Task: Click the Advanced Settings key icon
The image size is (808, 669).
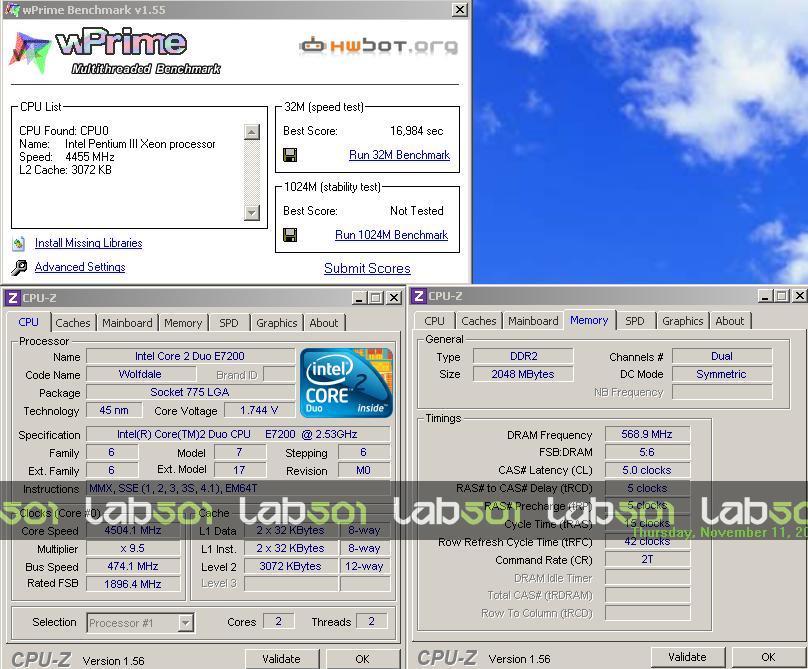Action: (19, 267)
